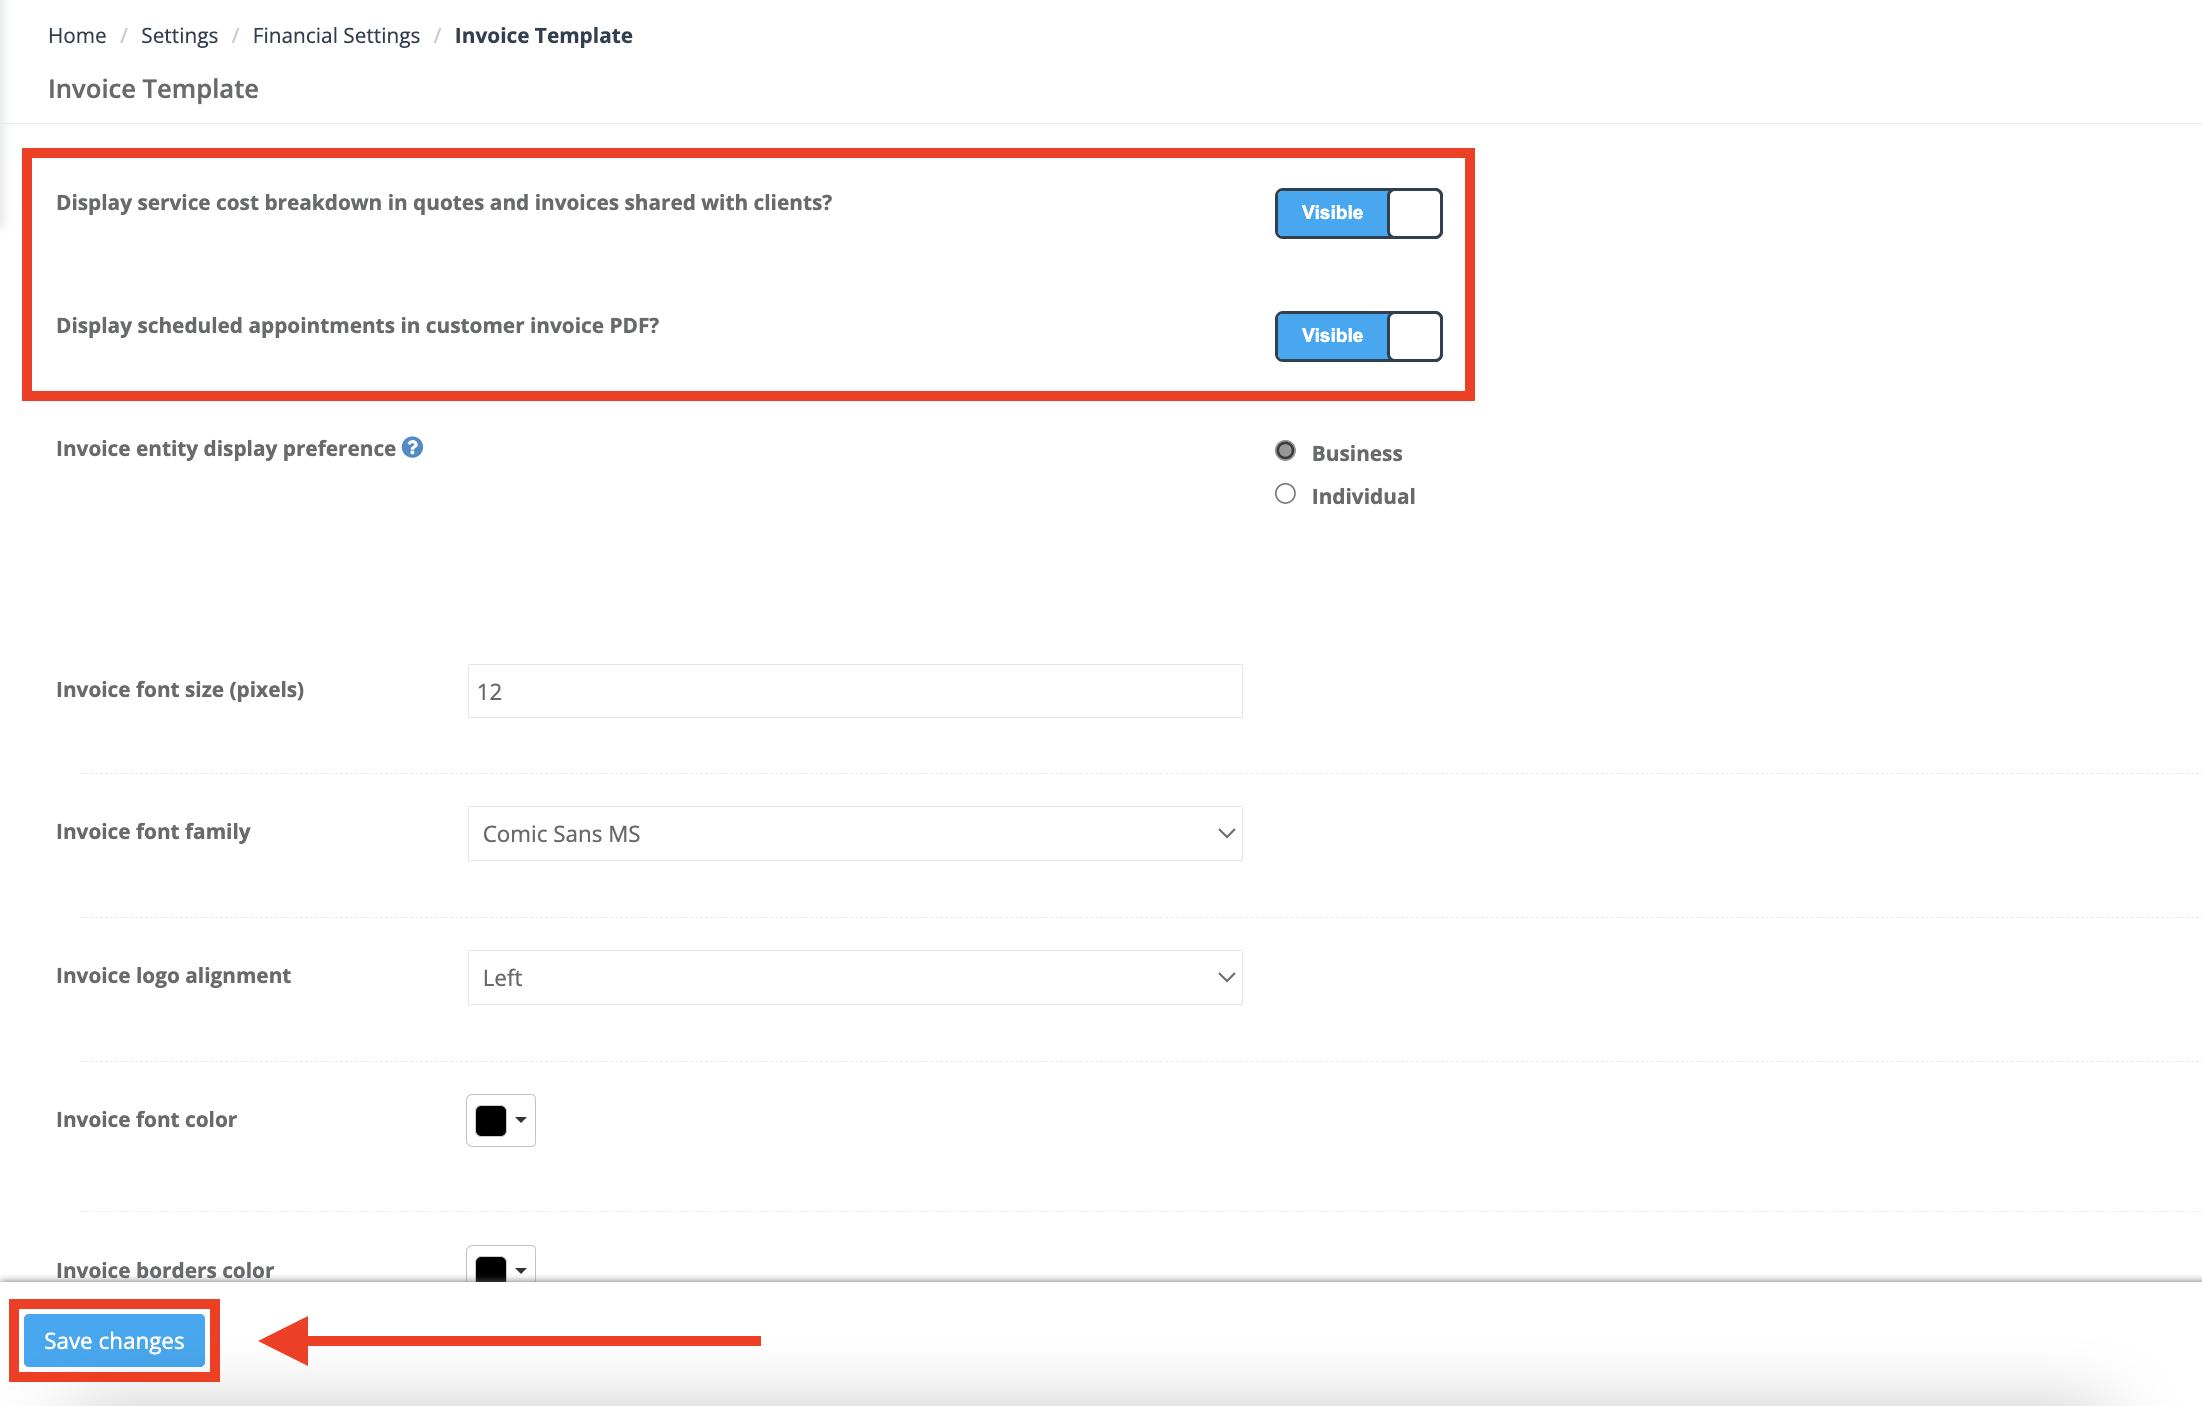Go to Settings breadcrumb link
This screenshot has width=2202, height=1406.
(179, 36)
